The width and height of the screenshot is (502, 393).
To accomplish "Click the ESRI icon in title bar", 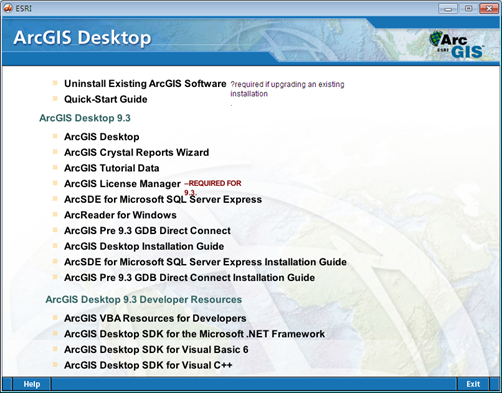I will coord(8,8).
